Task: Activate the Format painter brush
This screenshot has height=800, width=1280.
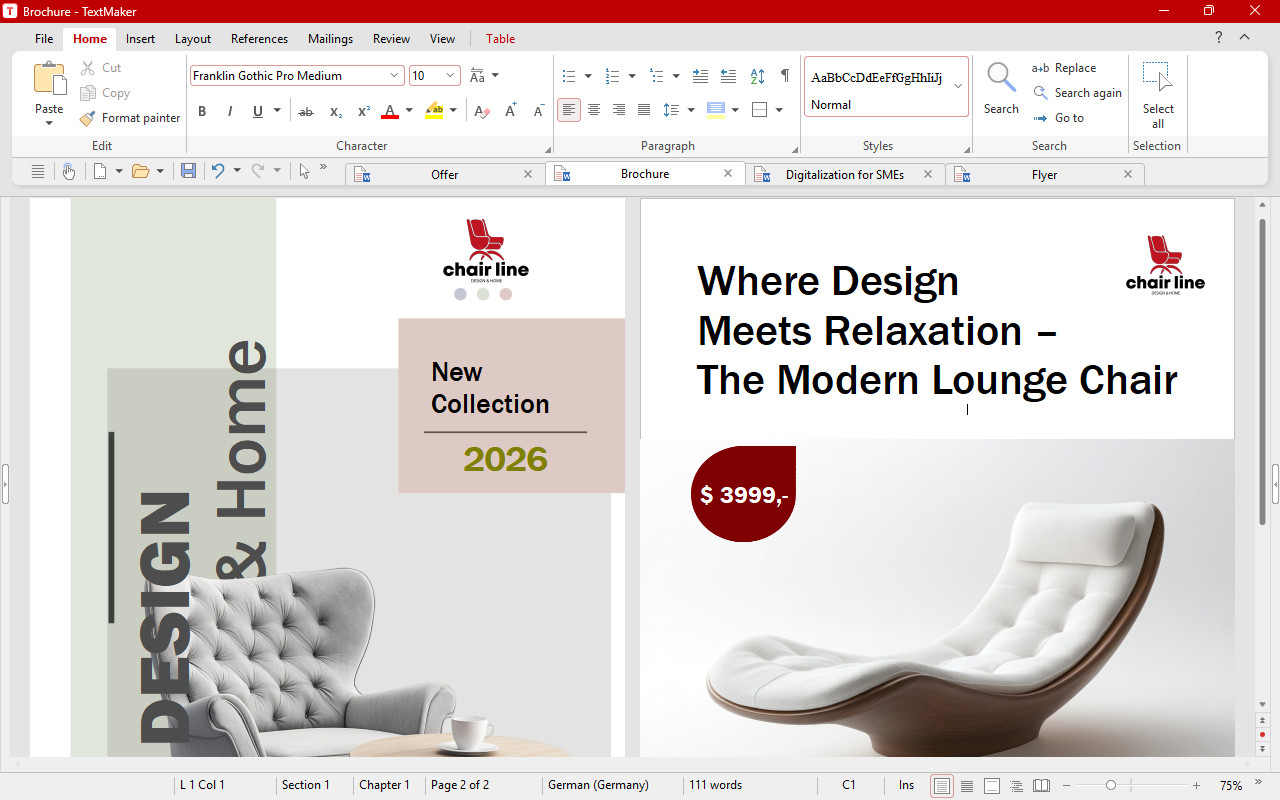Action: click(x=130, y=118)
